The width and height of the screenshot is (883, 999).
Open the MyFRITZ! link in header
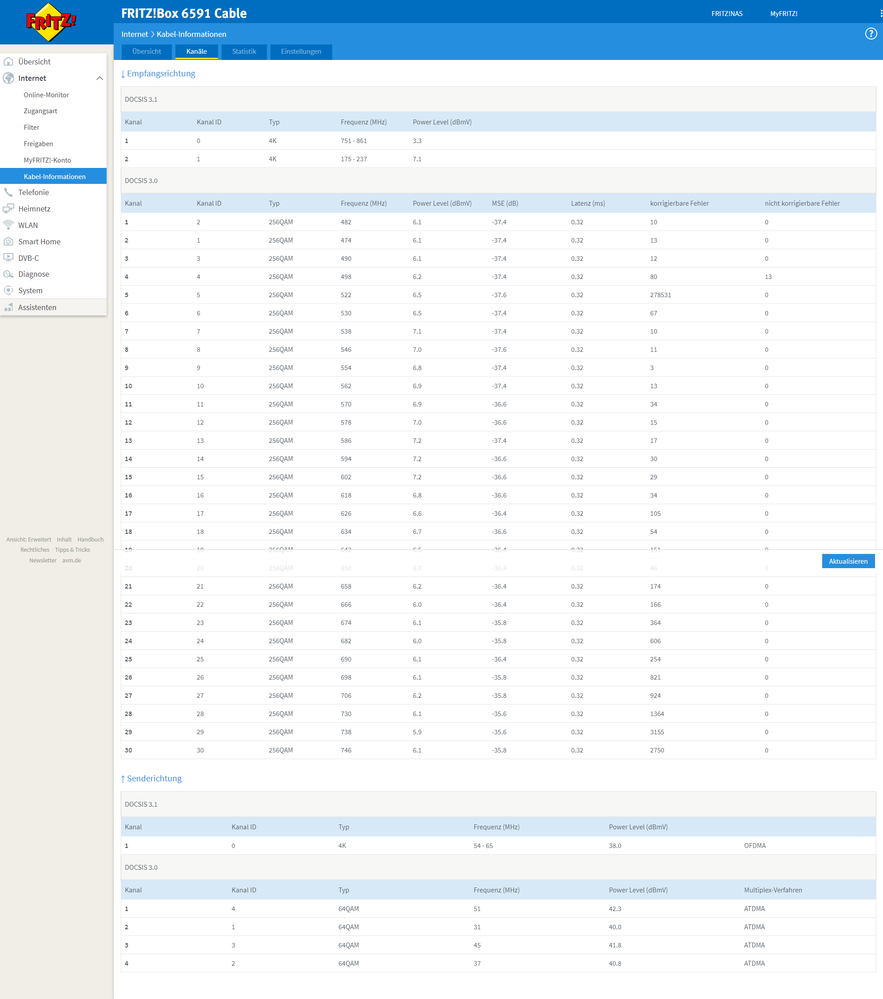784,13
